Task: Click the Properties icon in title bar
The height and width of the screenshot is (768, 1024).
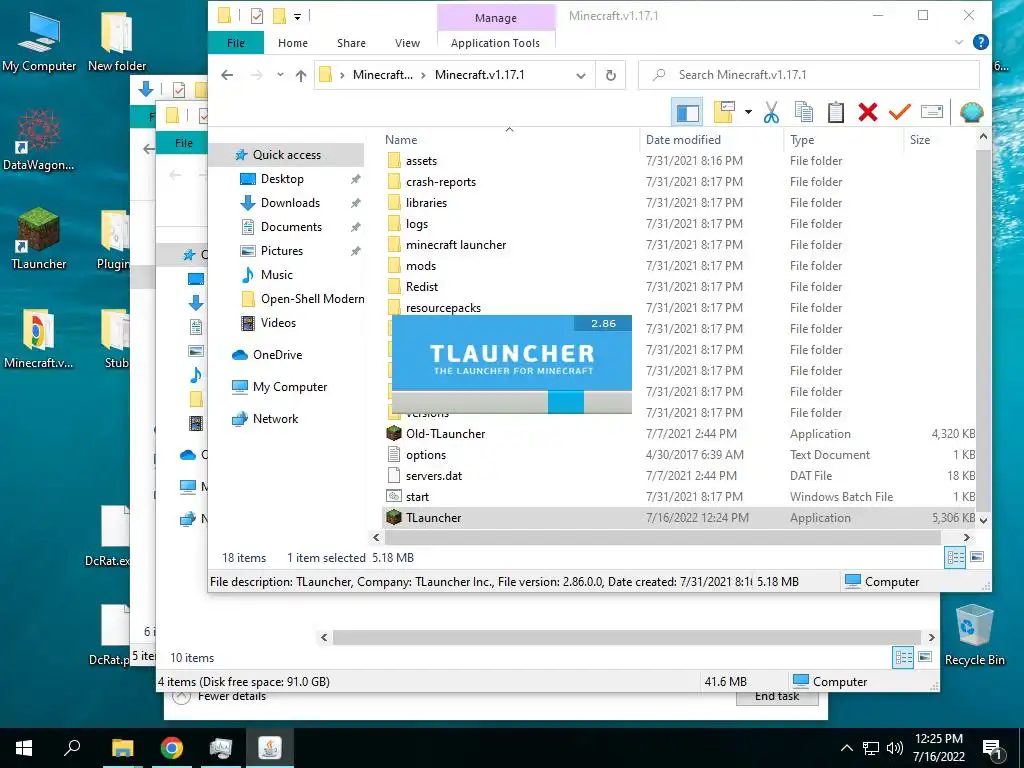Action: click(257, 16)
